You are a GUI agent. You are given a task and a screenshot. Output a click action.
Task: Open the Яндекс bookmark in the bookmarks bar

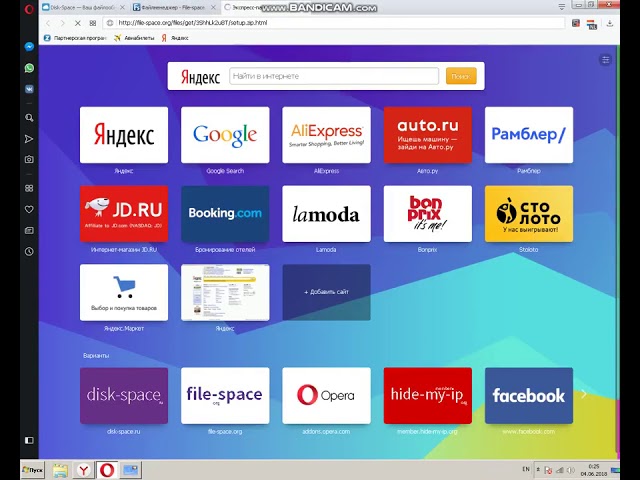click(175, 38)
